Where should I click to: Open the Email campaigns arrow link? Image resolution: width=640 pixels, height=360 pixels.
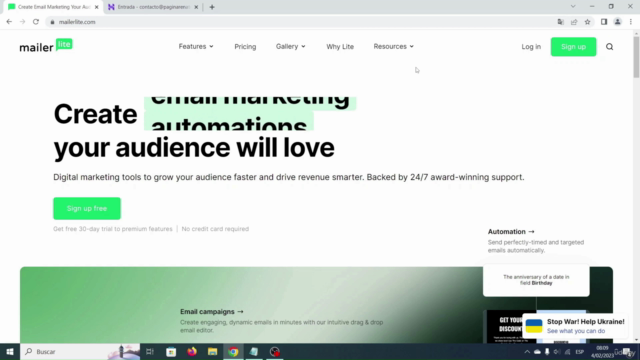click(x=212, y=311)
